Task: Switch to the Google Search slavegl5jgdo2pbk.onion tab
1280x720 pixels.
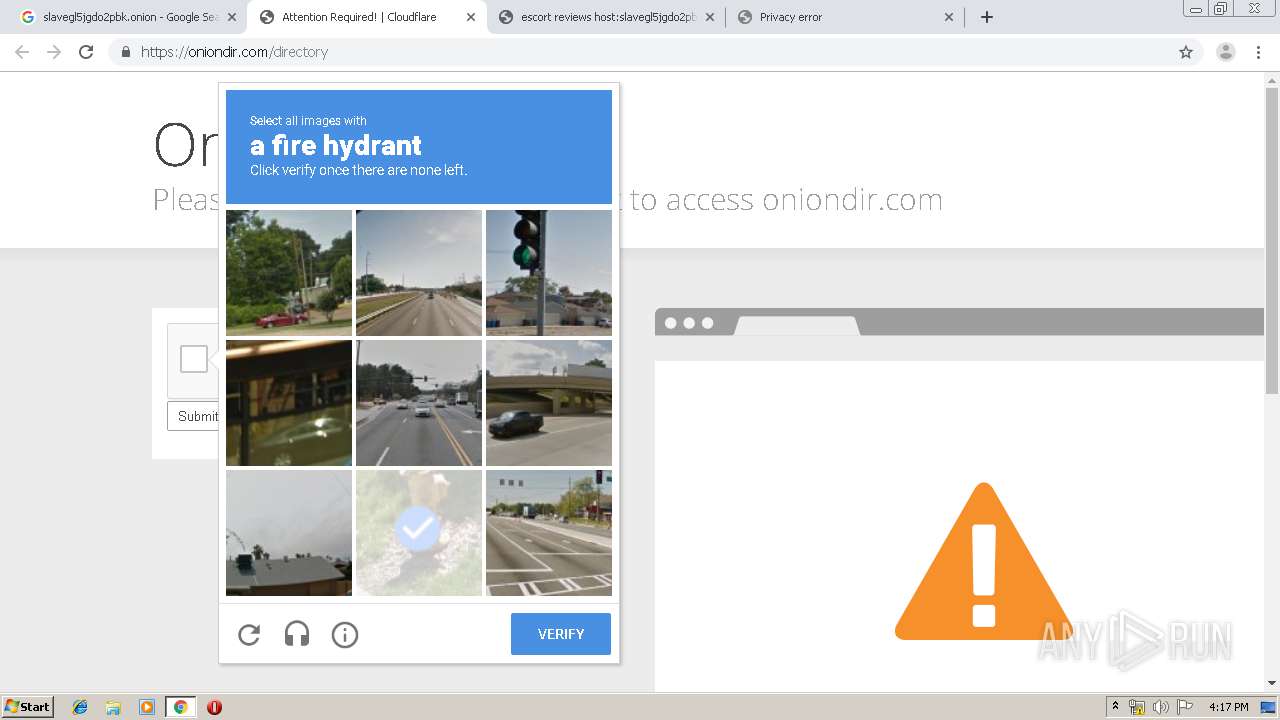Action: (x=130, y=17)
